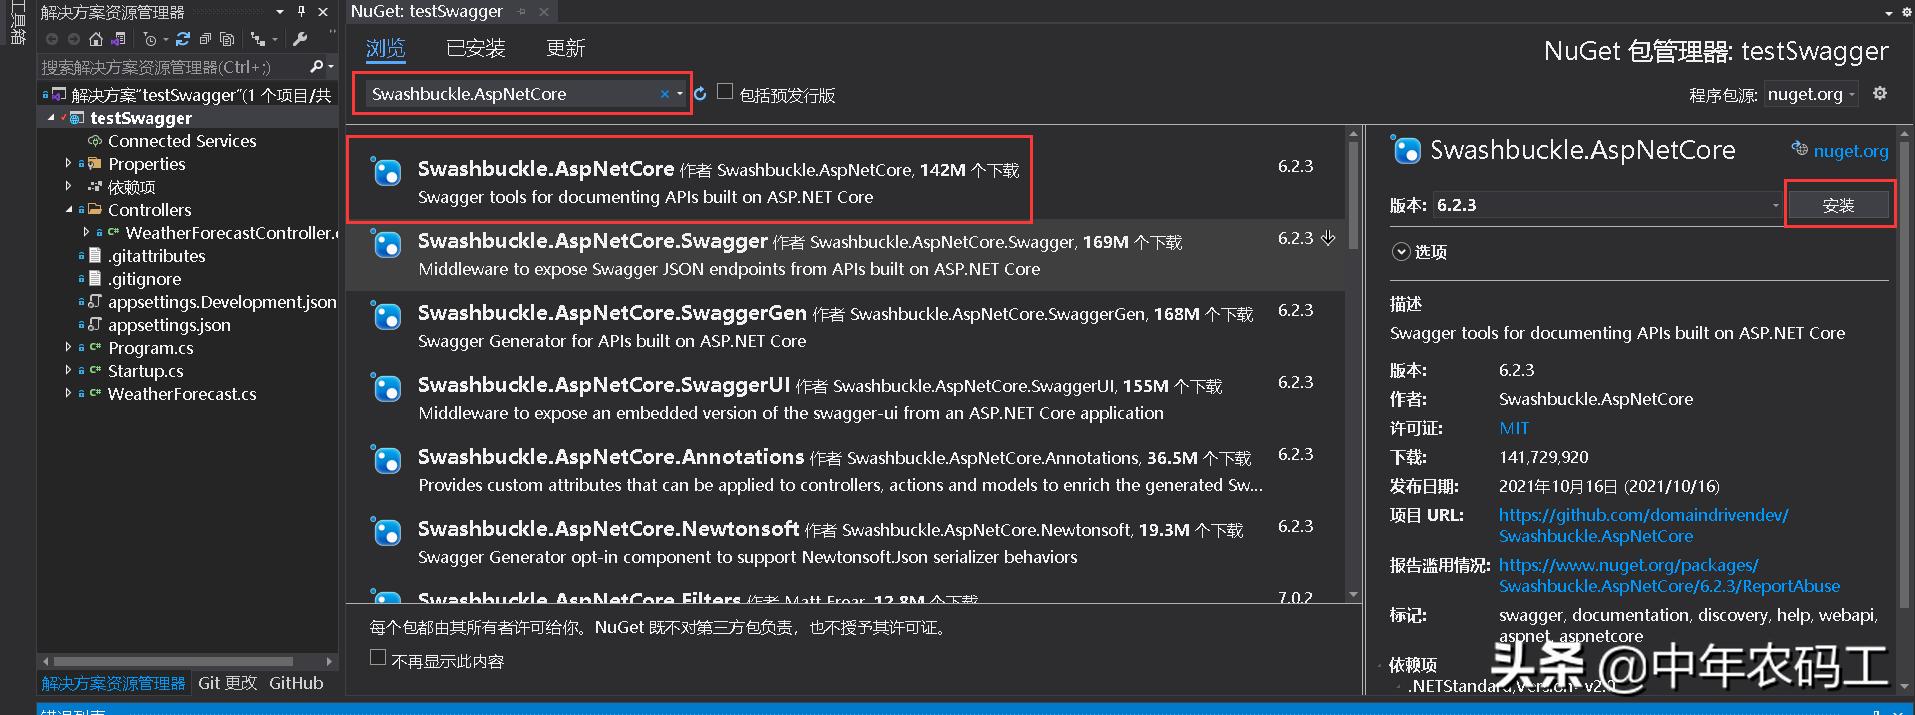1915x715 pixels.
Task: Open the pending changes filter clock icon
Action: 150,39
